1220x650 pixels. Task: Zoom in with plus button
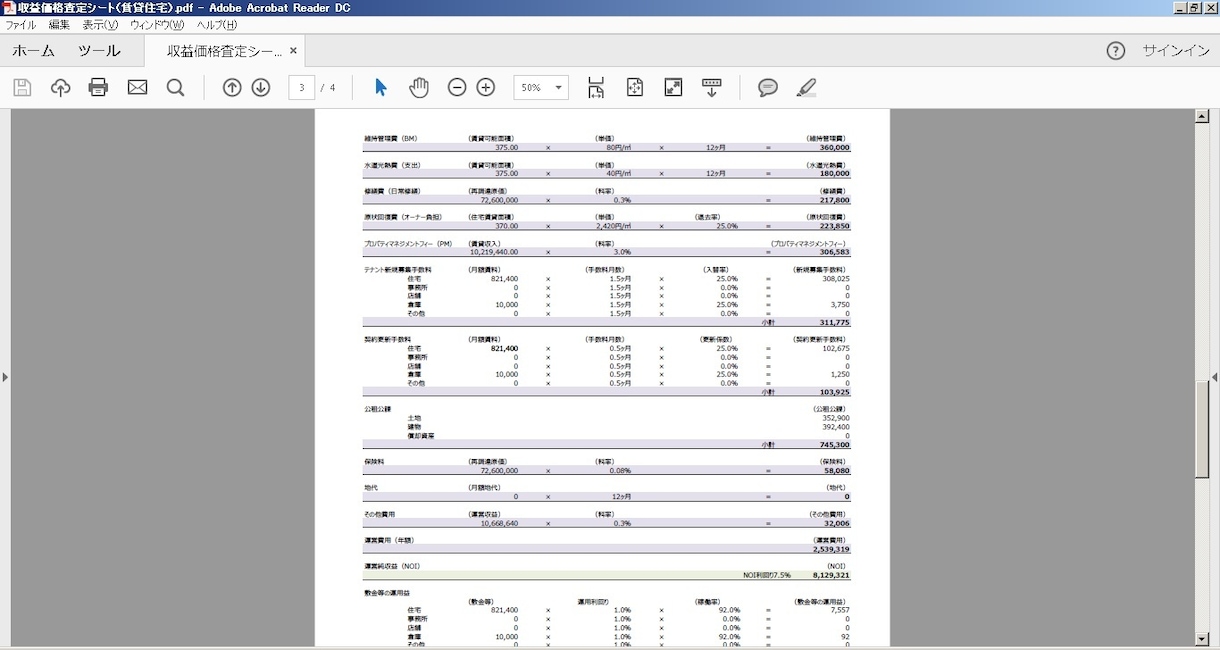[486, 88]
